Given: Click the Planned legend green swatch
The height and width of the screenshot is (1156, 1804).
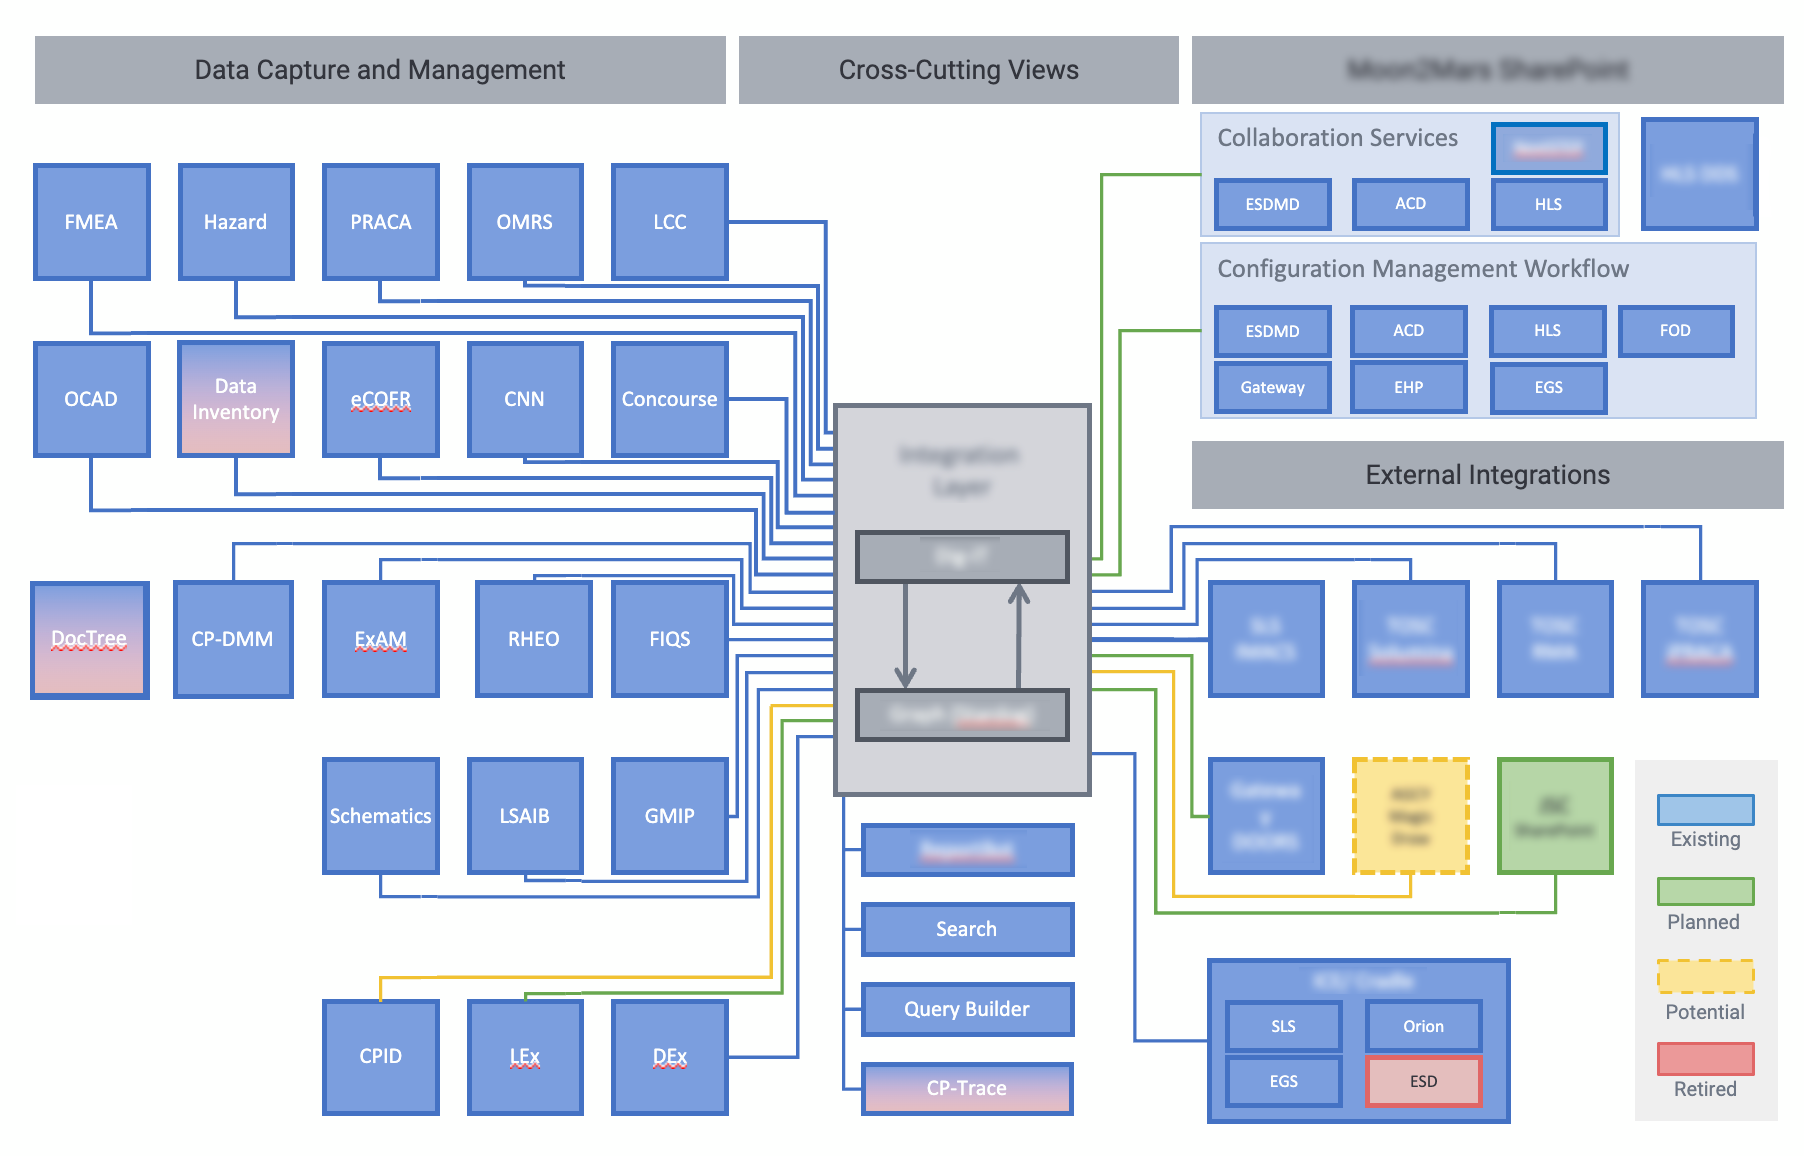Looking at the screenshot, I should pyautogui.click(x=1705, y=892).
